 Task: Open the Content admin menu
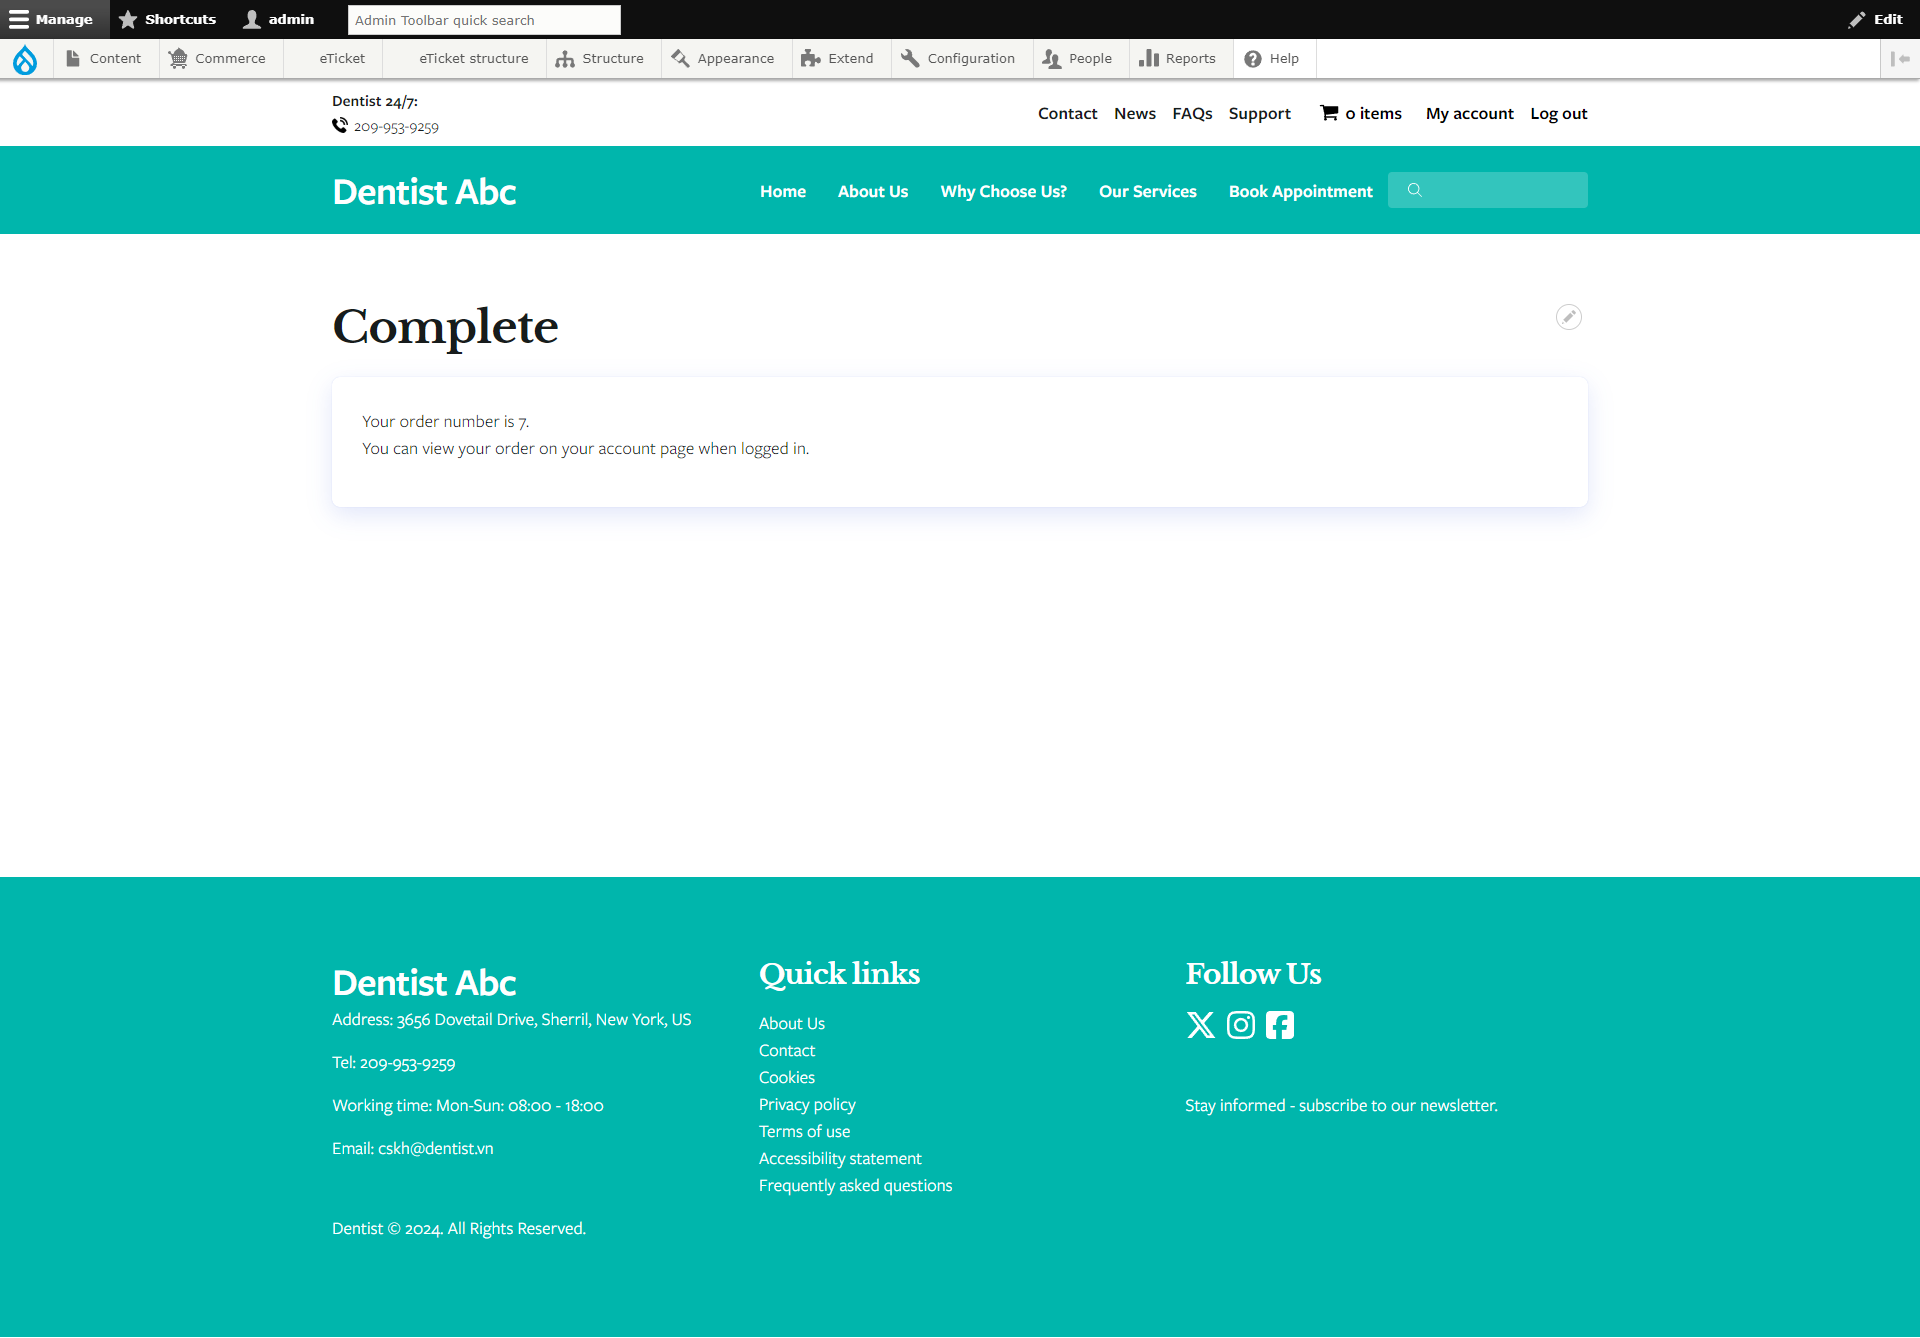[x=104, y=59]
